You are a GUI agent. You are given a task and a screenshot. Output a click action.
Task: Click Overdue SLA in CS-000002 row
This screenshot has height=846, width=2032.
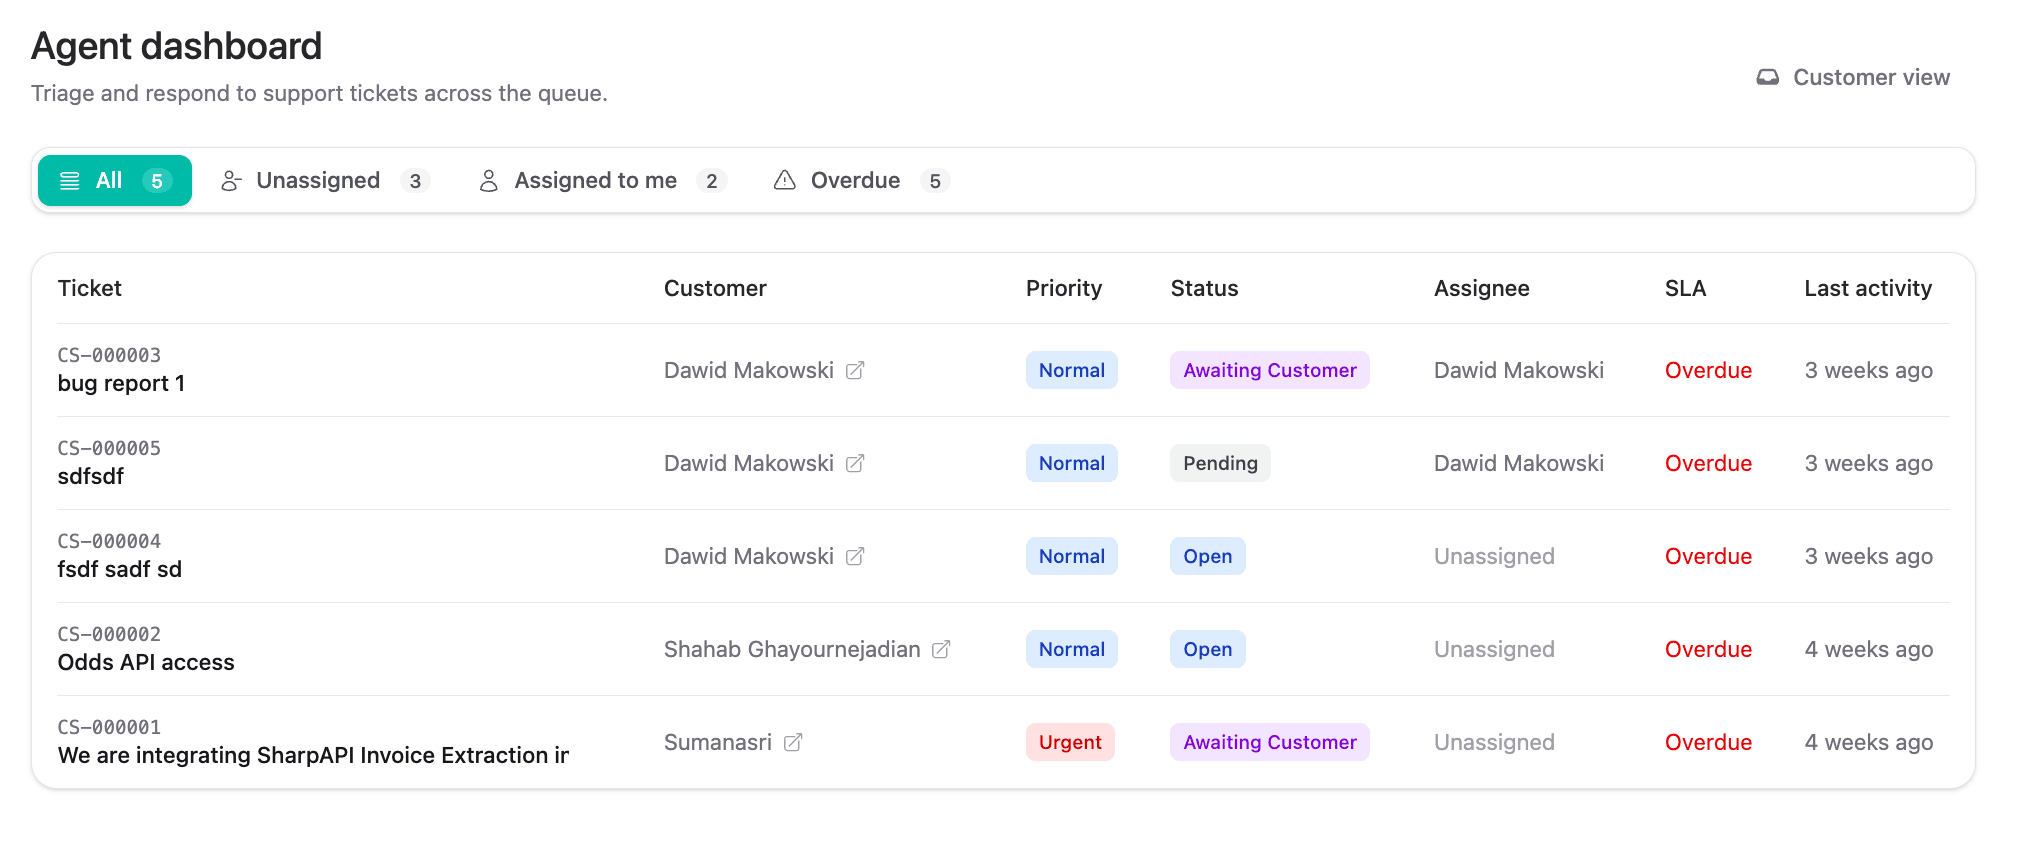pos(1708,650)
